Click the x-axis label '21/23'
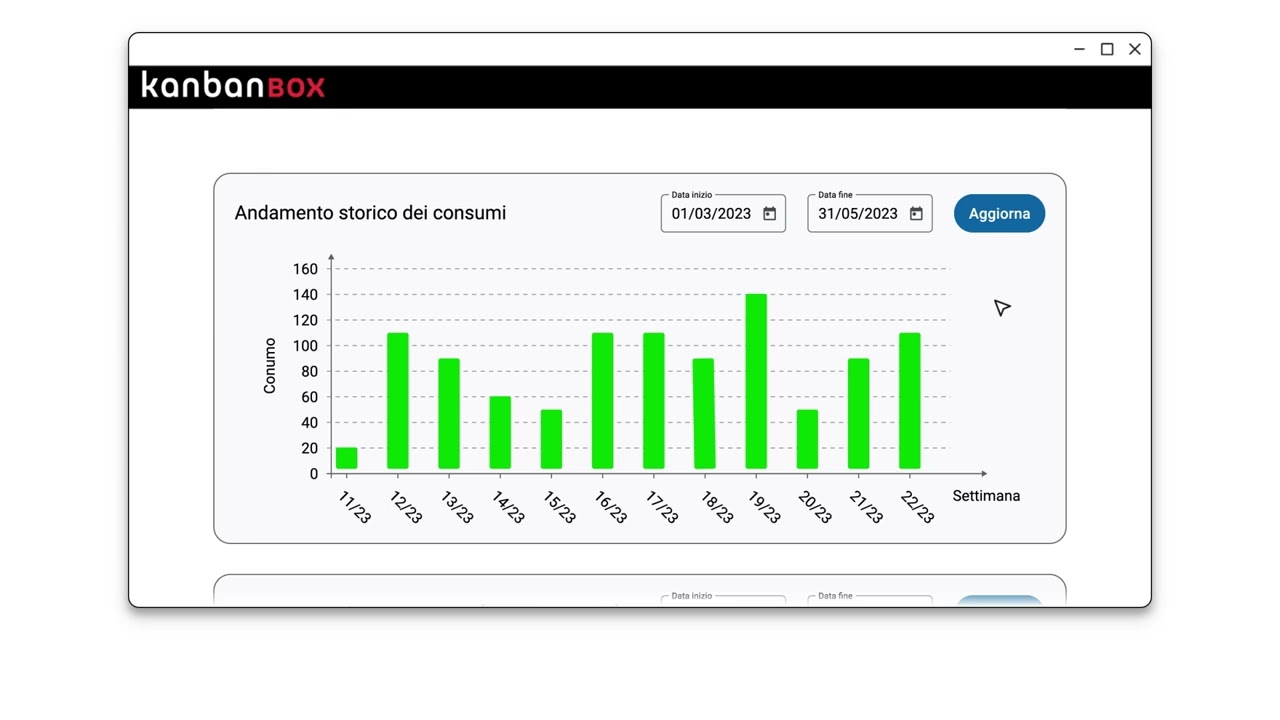The width and height of the screenshot is (1280, 720). tap(866, 508)
